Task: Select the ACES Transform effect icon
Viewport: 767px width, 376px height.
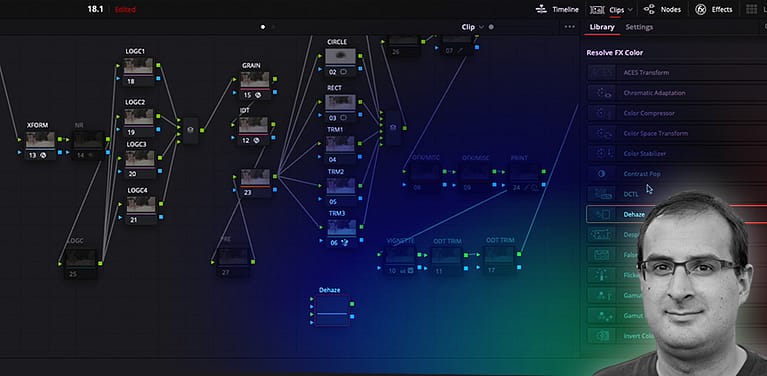Action: (x=601, y=73)
